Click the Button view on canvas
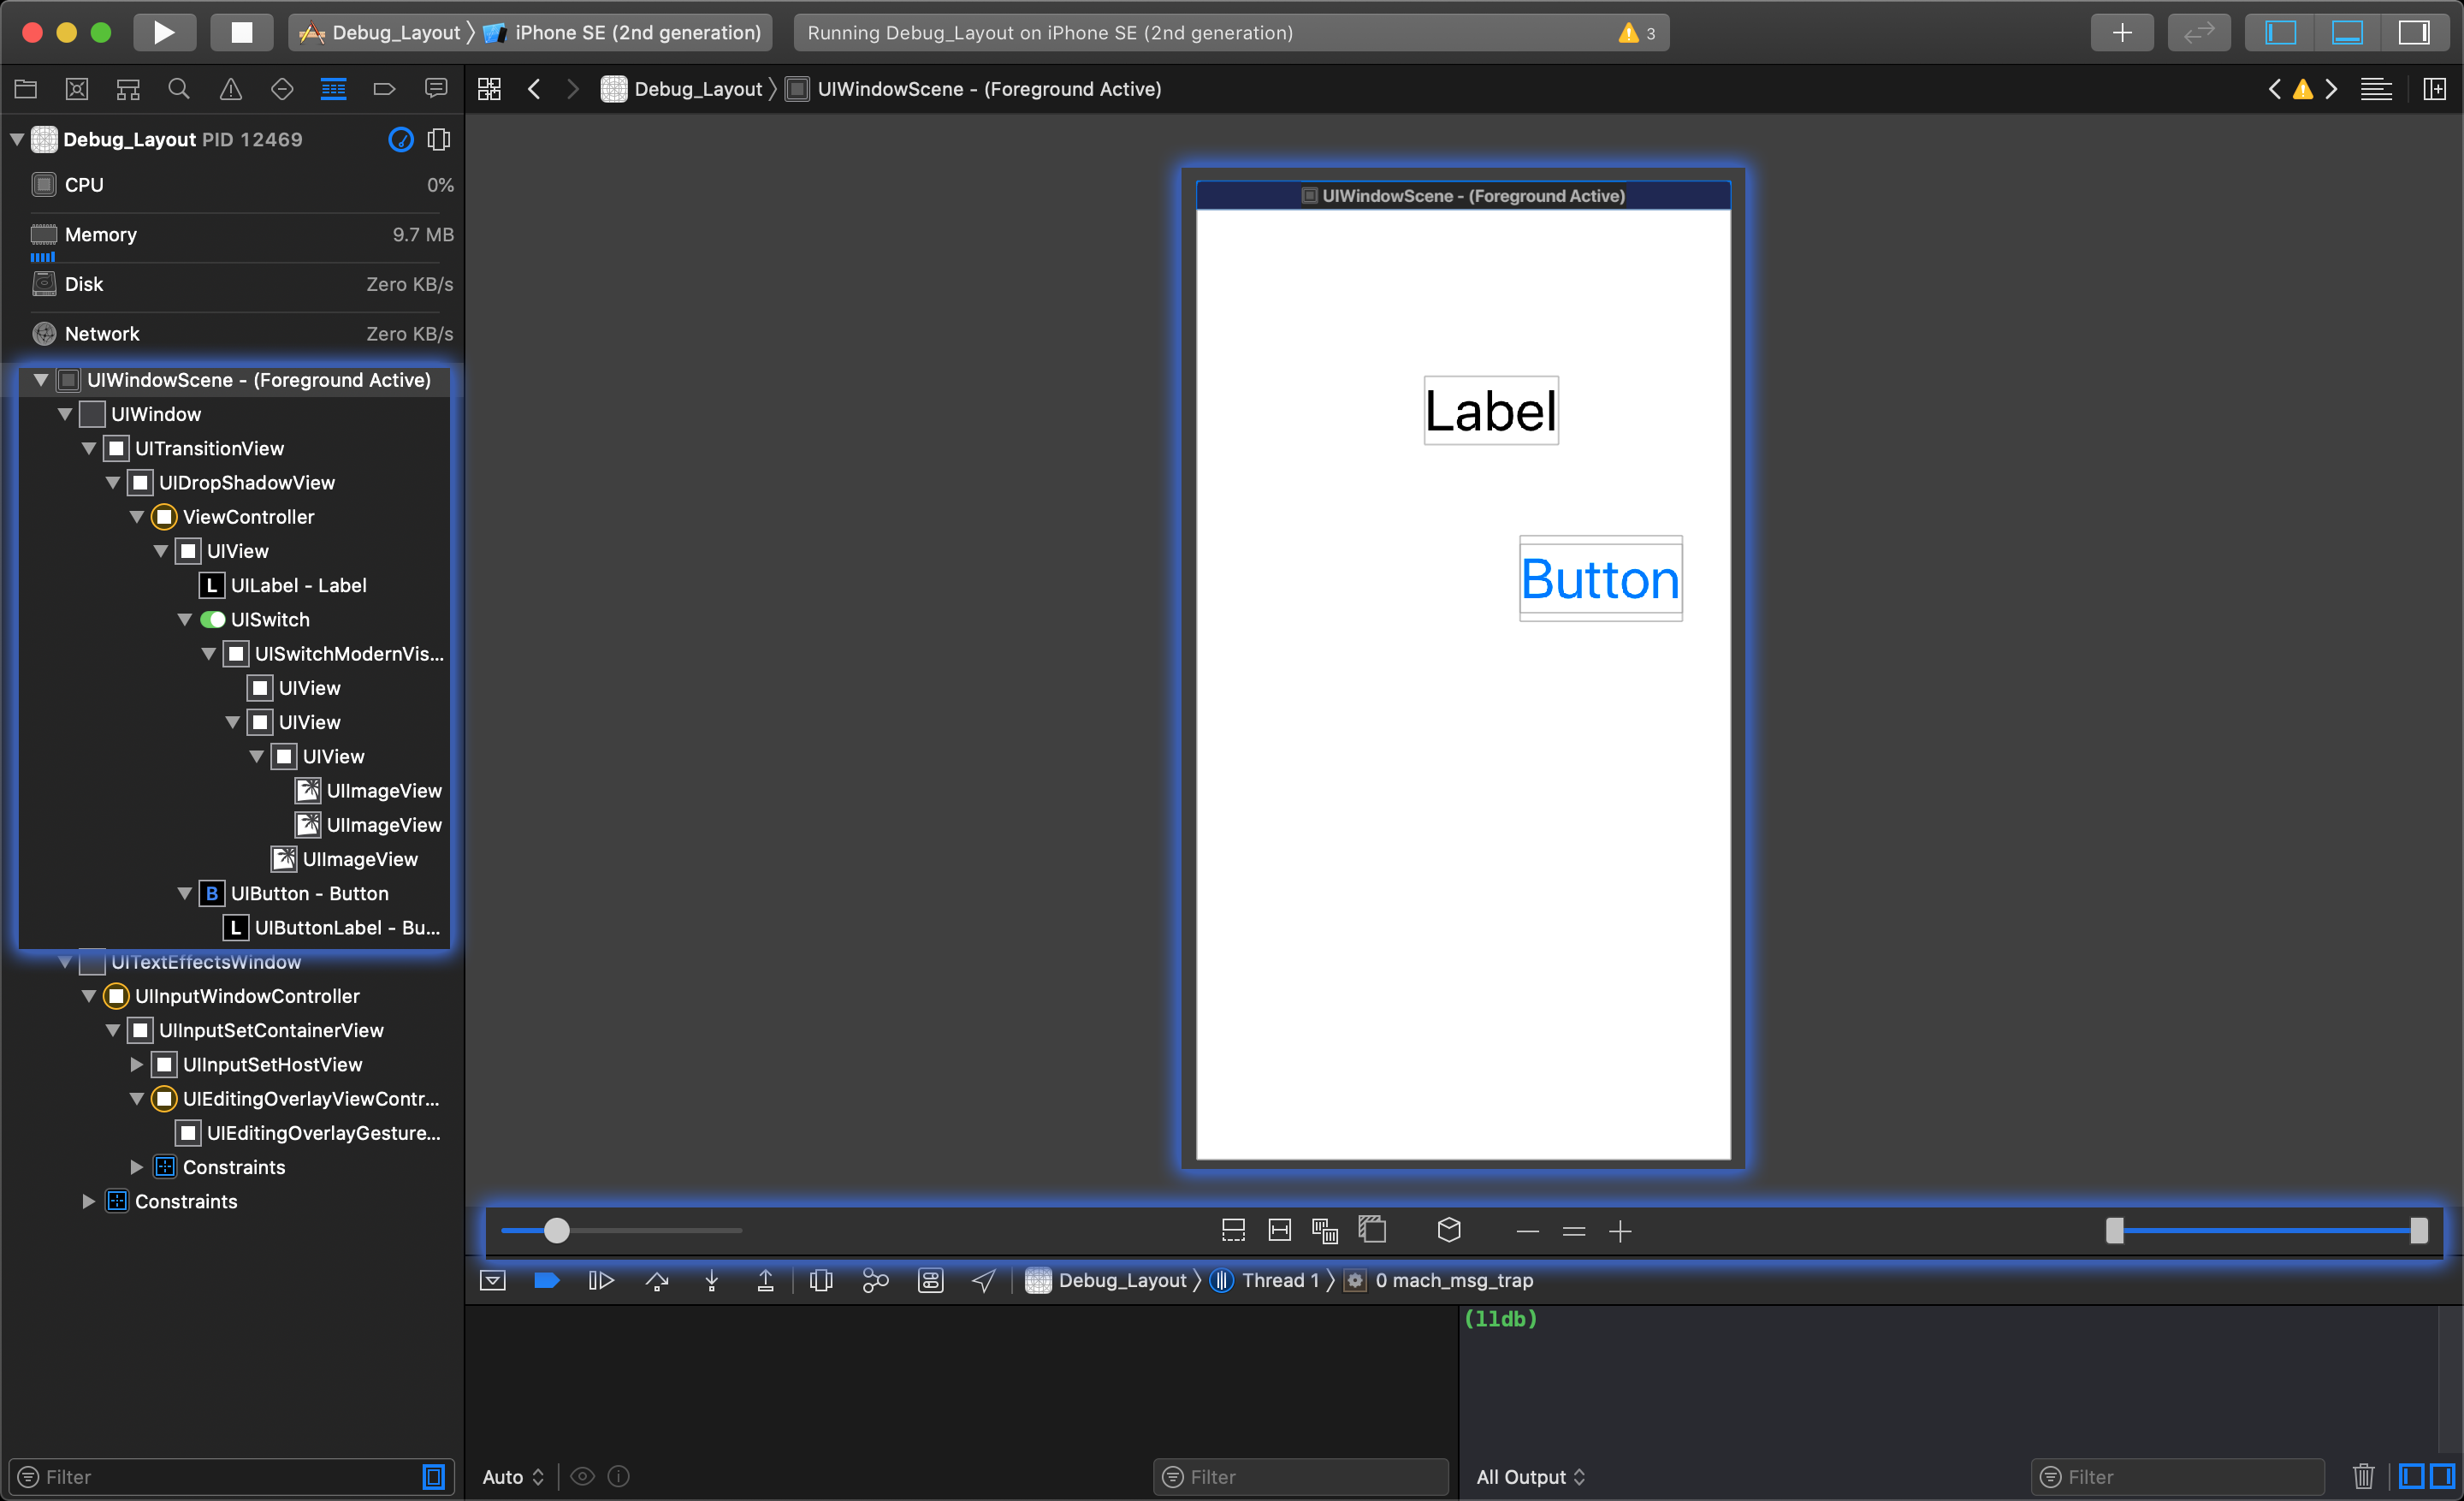The width and height of the screenshot is (2464, 1501). click(1601, 579)
